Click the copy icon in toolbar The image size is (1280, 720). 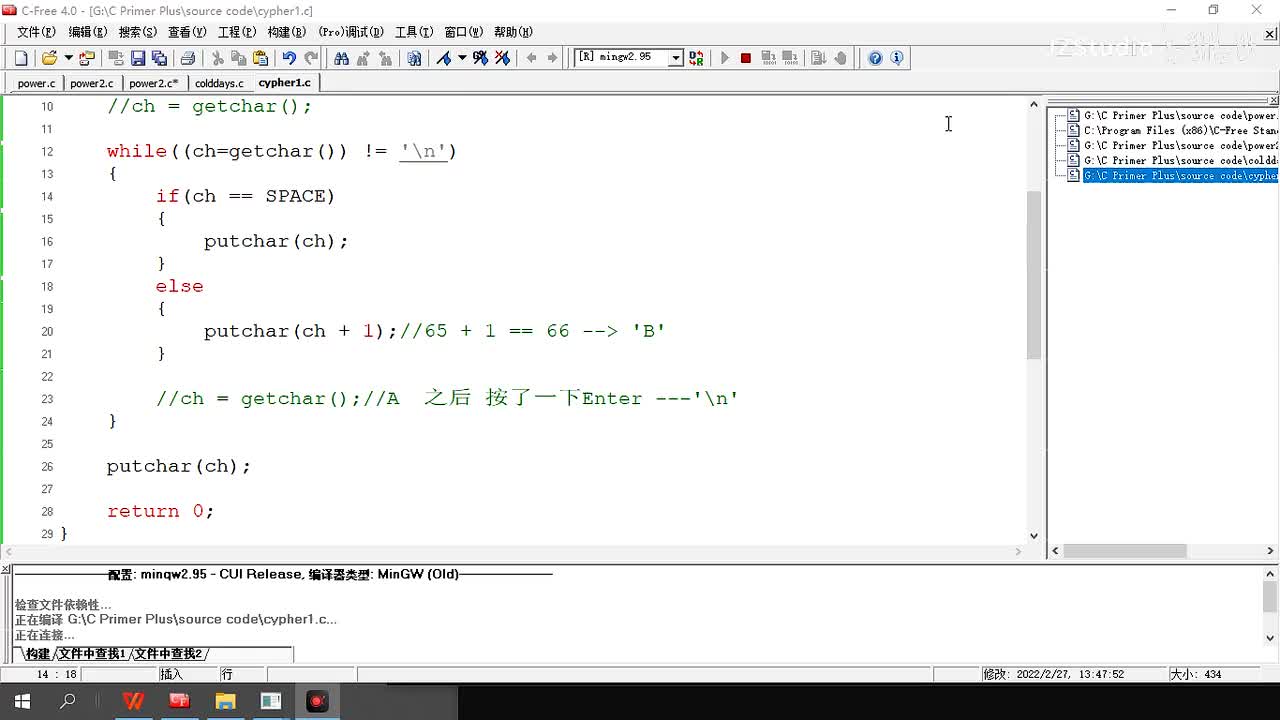238,58
